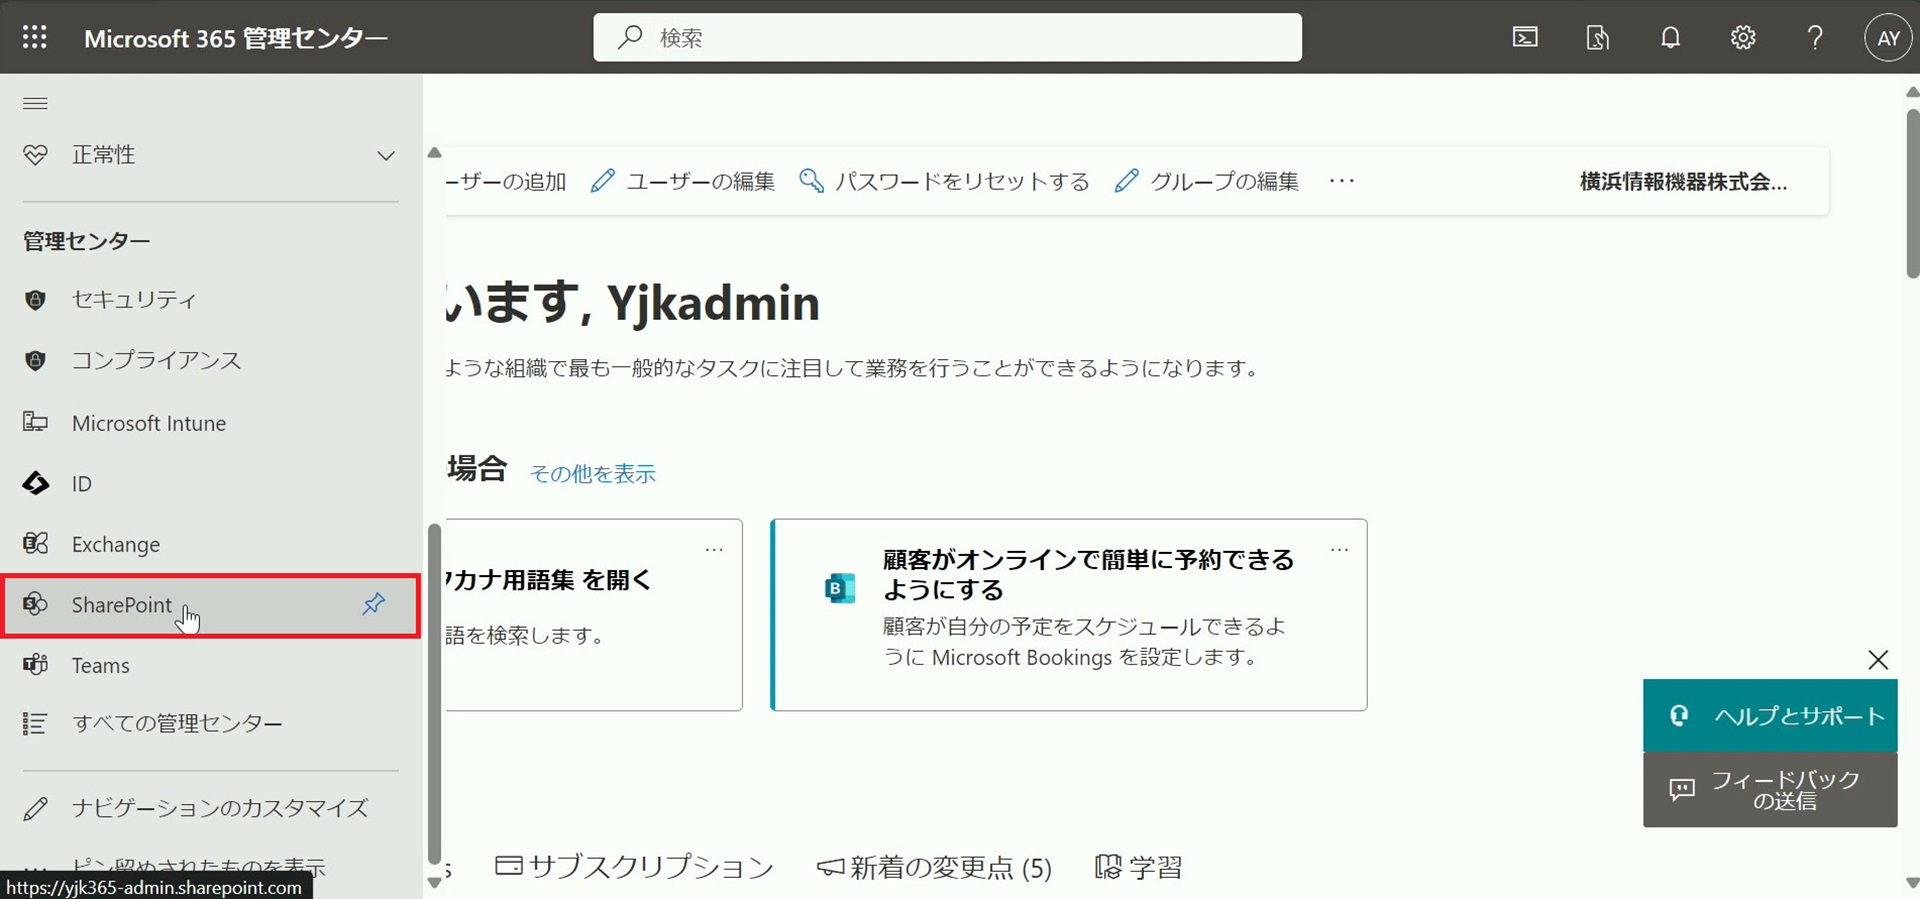Click the sidebar scrollbar up arrow

point(434,153)
